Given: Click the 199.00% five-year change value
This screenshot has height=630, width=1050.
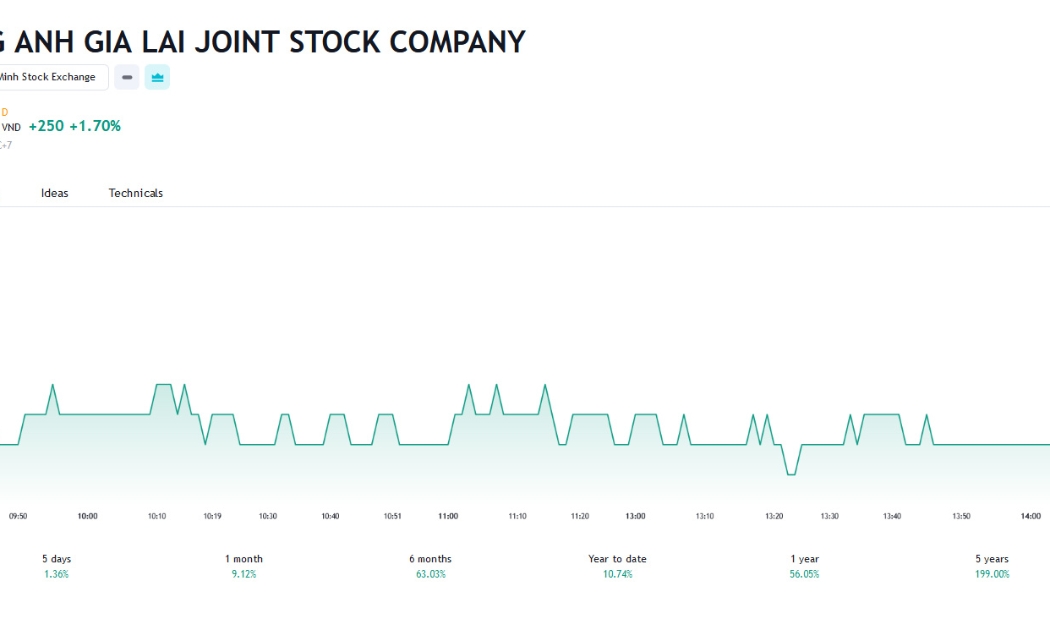Looking at the screenshot, I should 992,574.
